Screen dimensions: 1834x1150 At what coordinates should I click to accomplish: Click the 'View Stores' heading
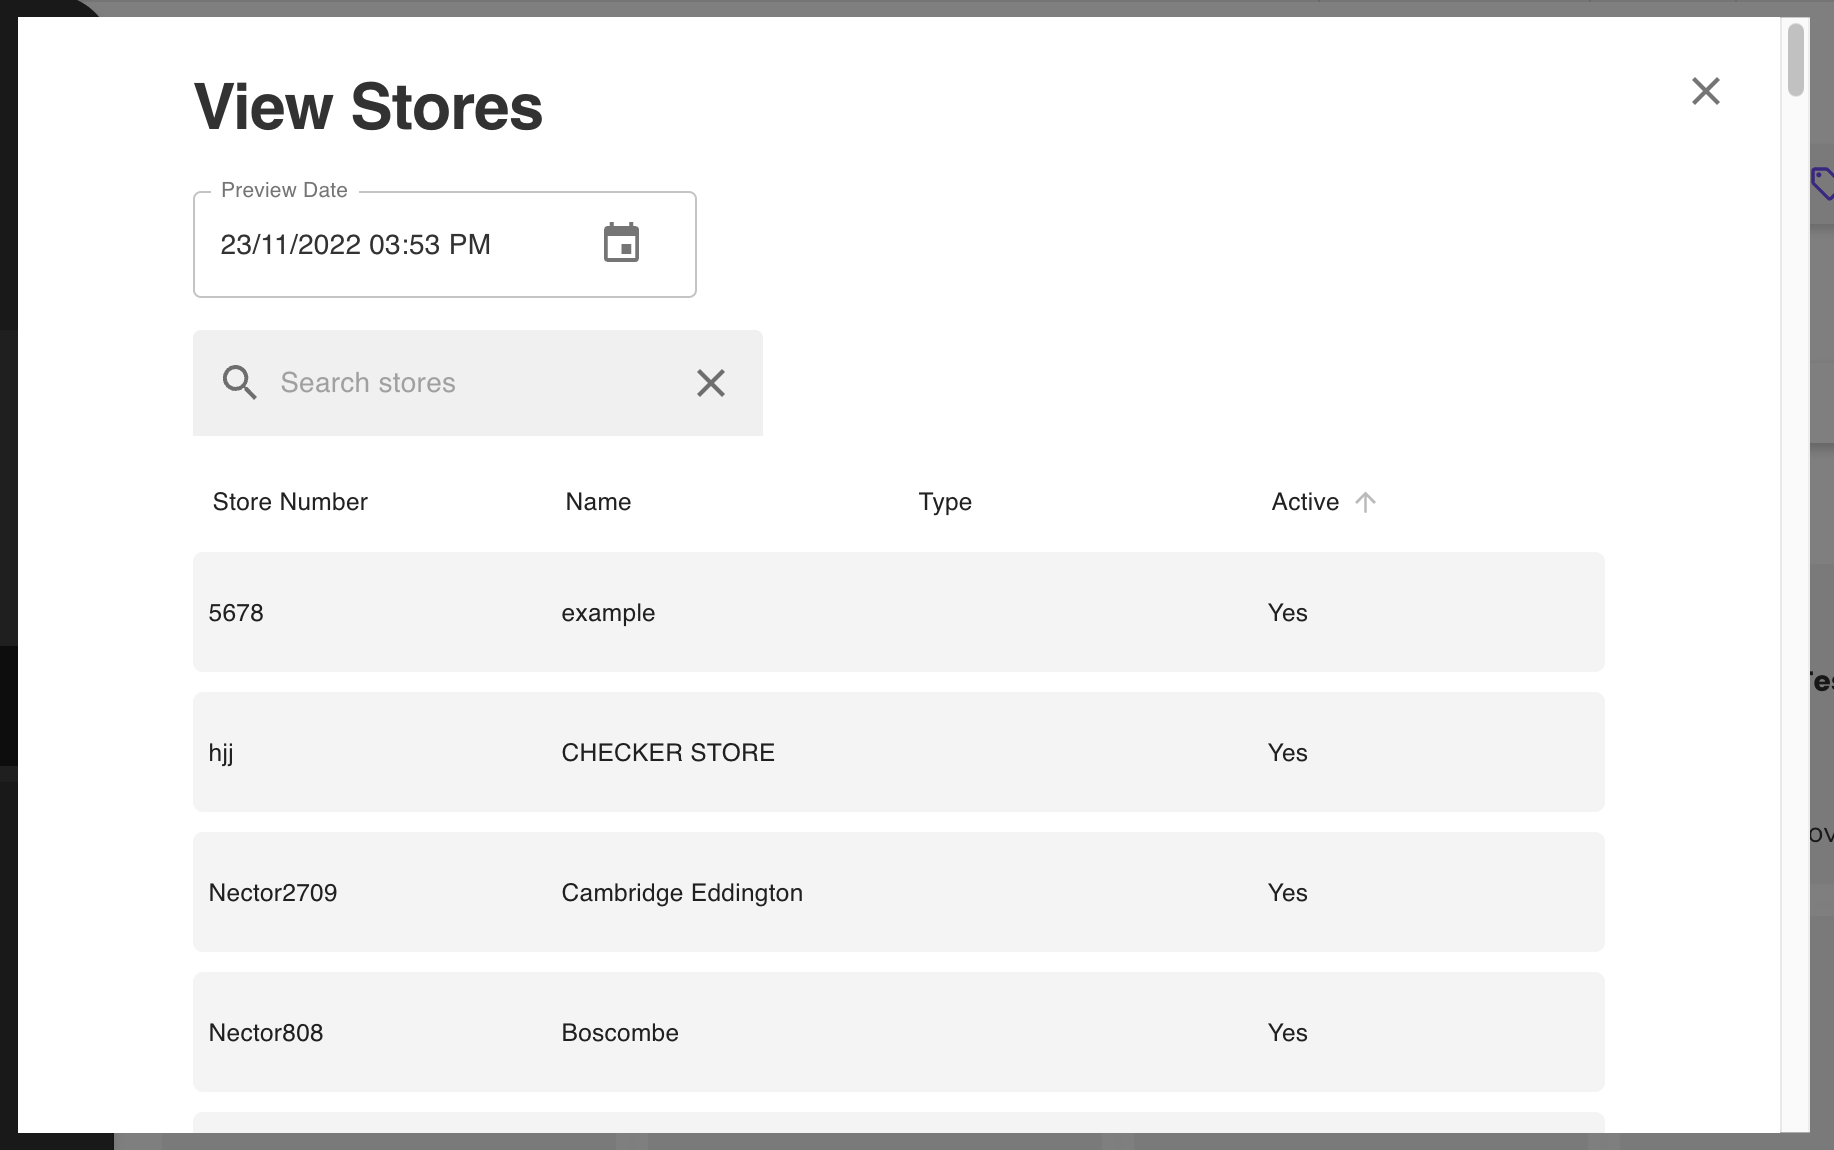click(x=368, y=107)
